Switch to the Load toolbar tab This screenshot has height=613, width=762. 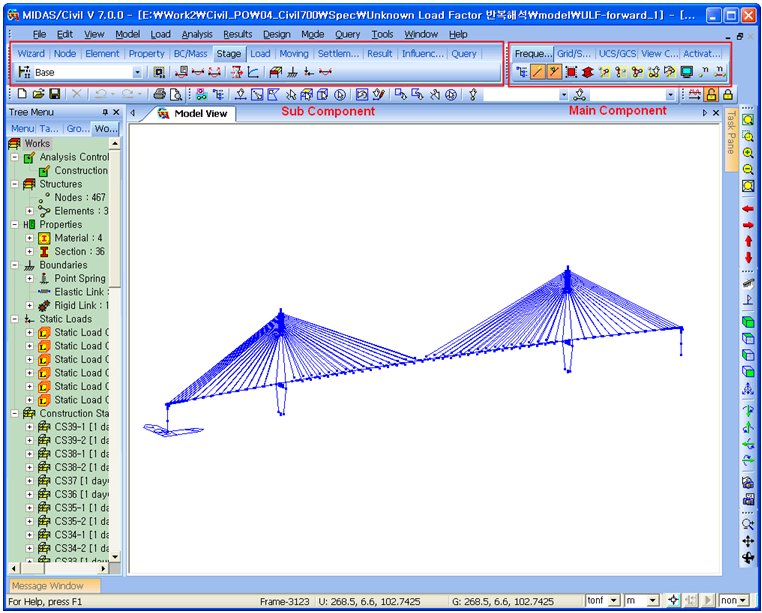260,53
